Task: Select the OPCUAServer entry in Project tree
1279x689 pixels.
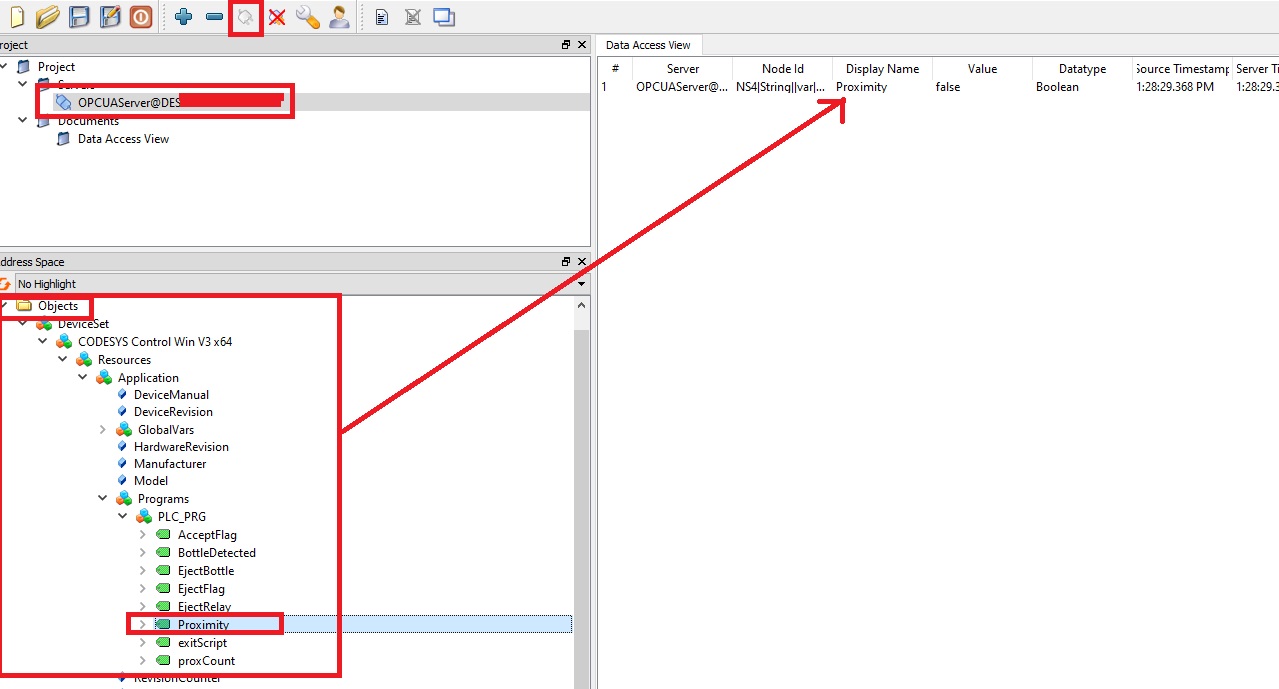Action: pyautogui.click(x=129, y=102)
